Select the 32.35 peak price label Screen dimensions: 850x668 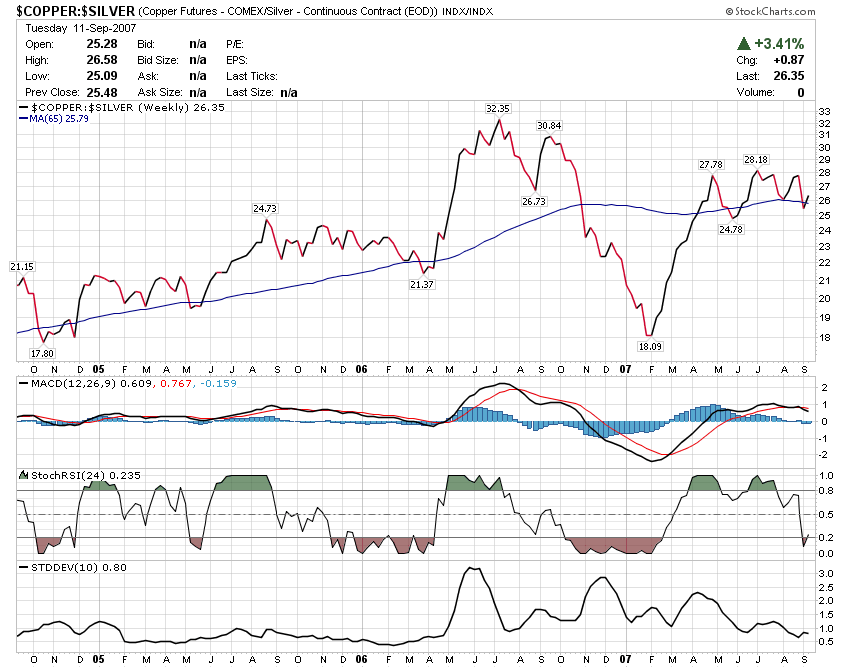[x=497, y=108]
